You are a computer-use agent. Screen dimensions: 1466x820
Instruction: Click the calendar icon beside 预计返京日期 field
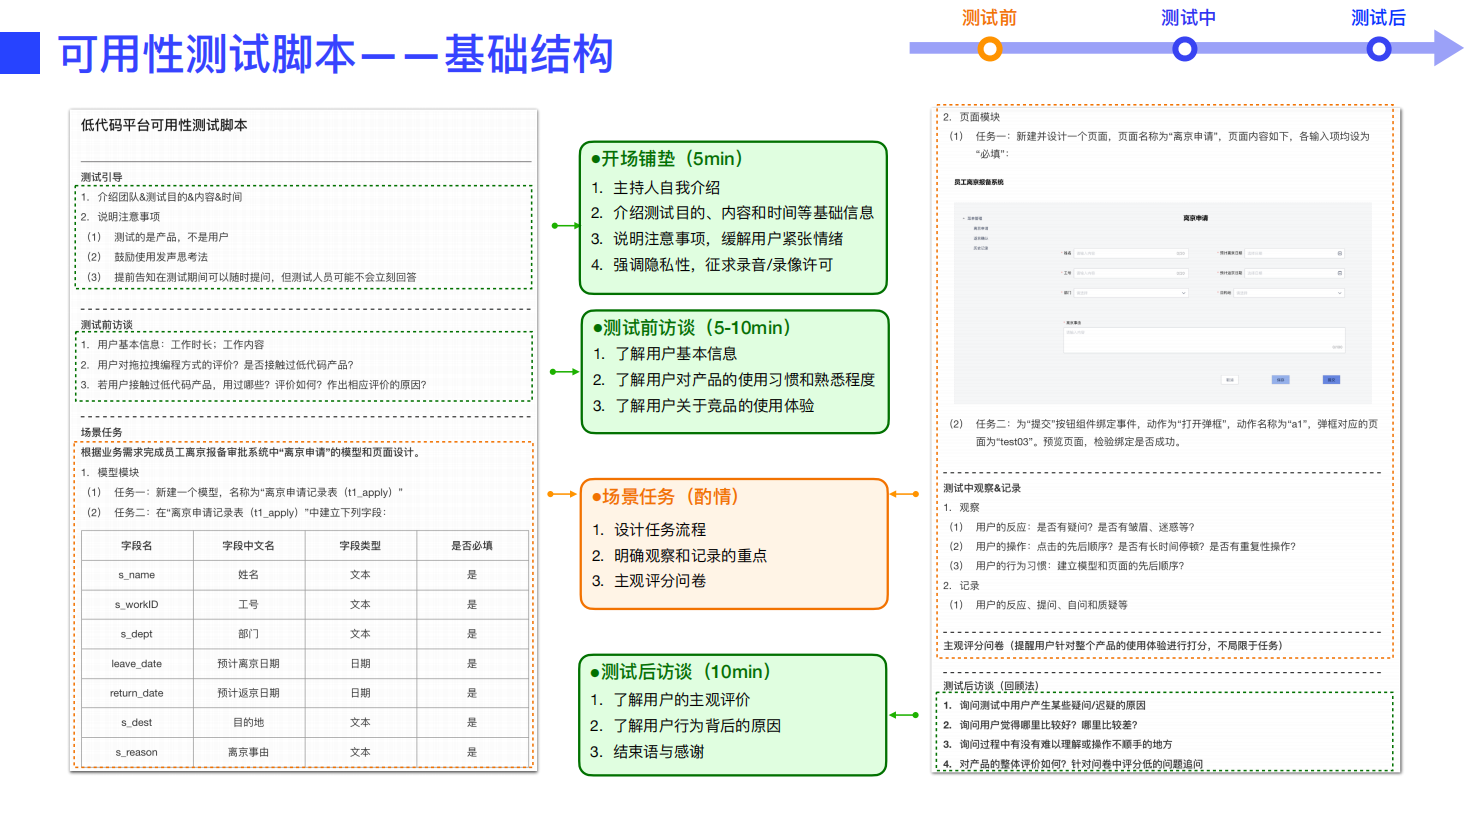(x=1339, y=273)
